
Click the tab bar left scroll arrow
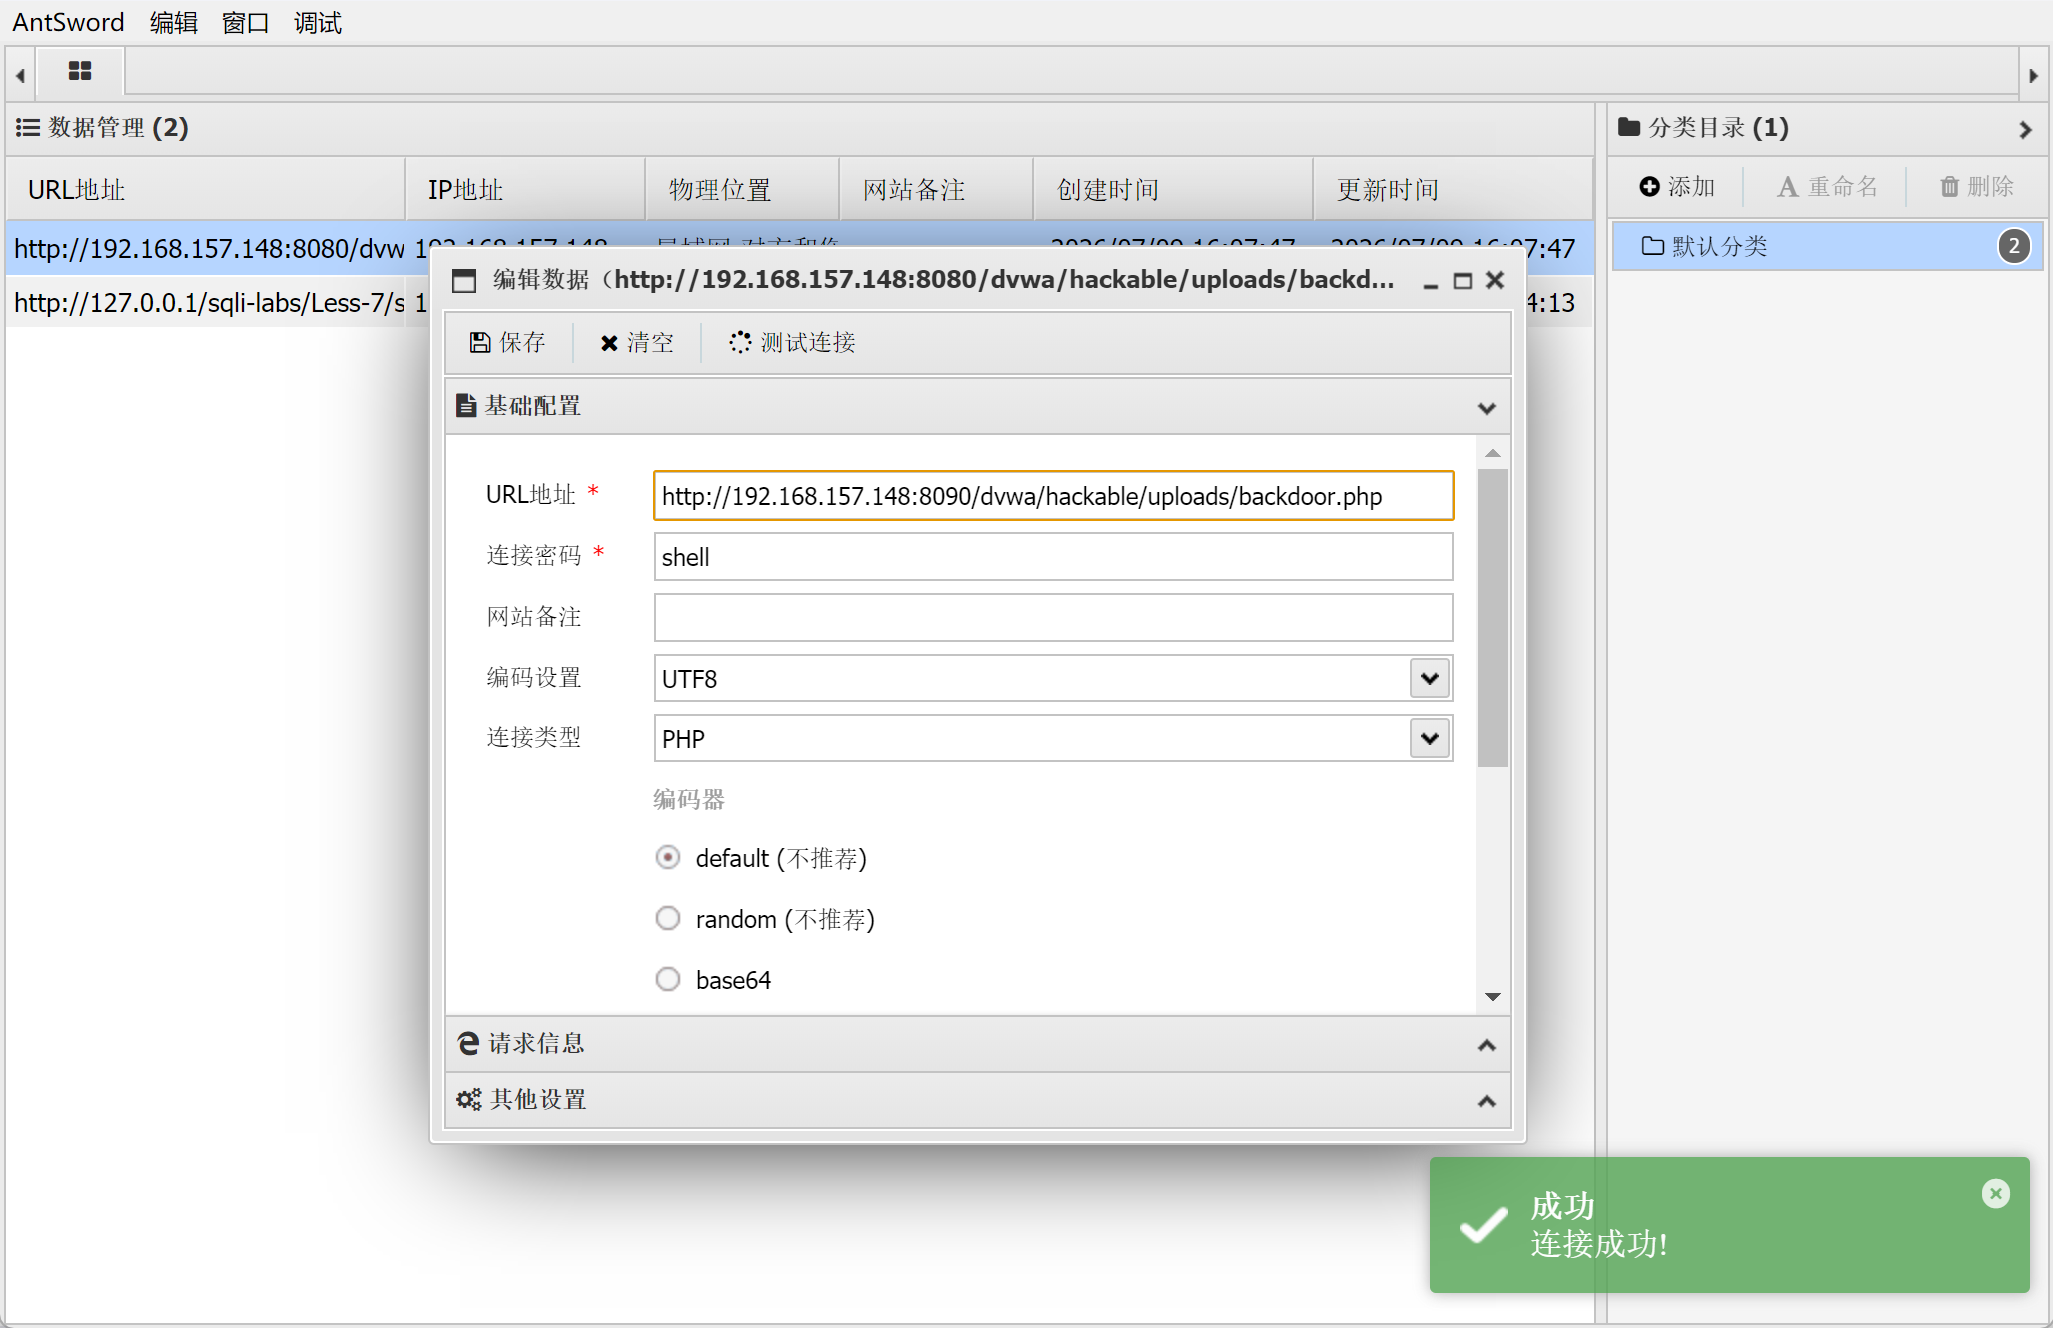pyautogui.click(x=20, y=75)
